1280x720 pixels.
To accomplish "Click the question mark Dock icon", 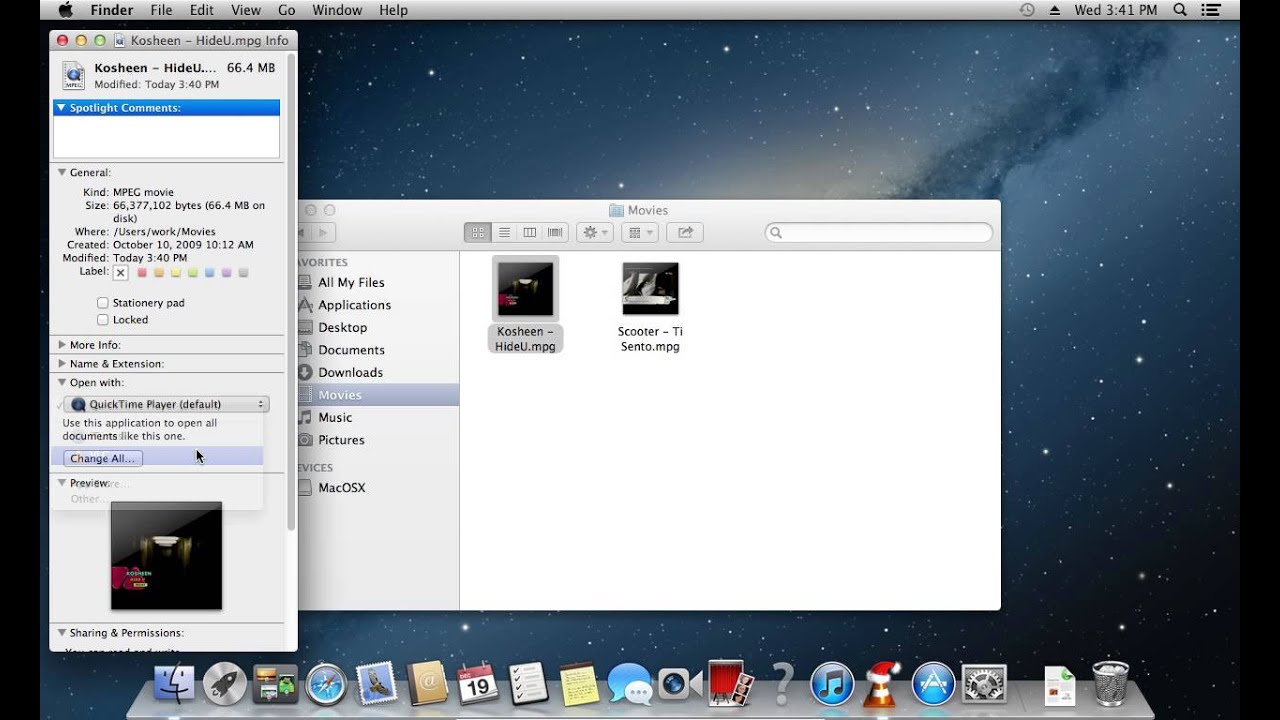I will (783, 684).
